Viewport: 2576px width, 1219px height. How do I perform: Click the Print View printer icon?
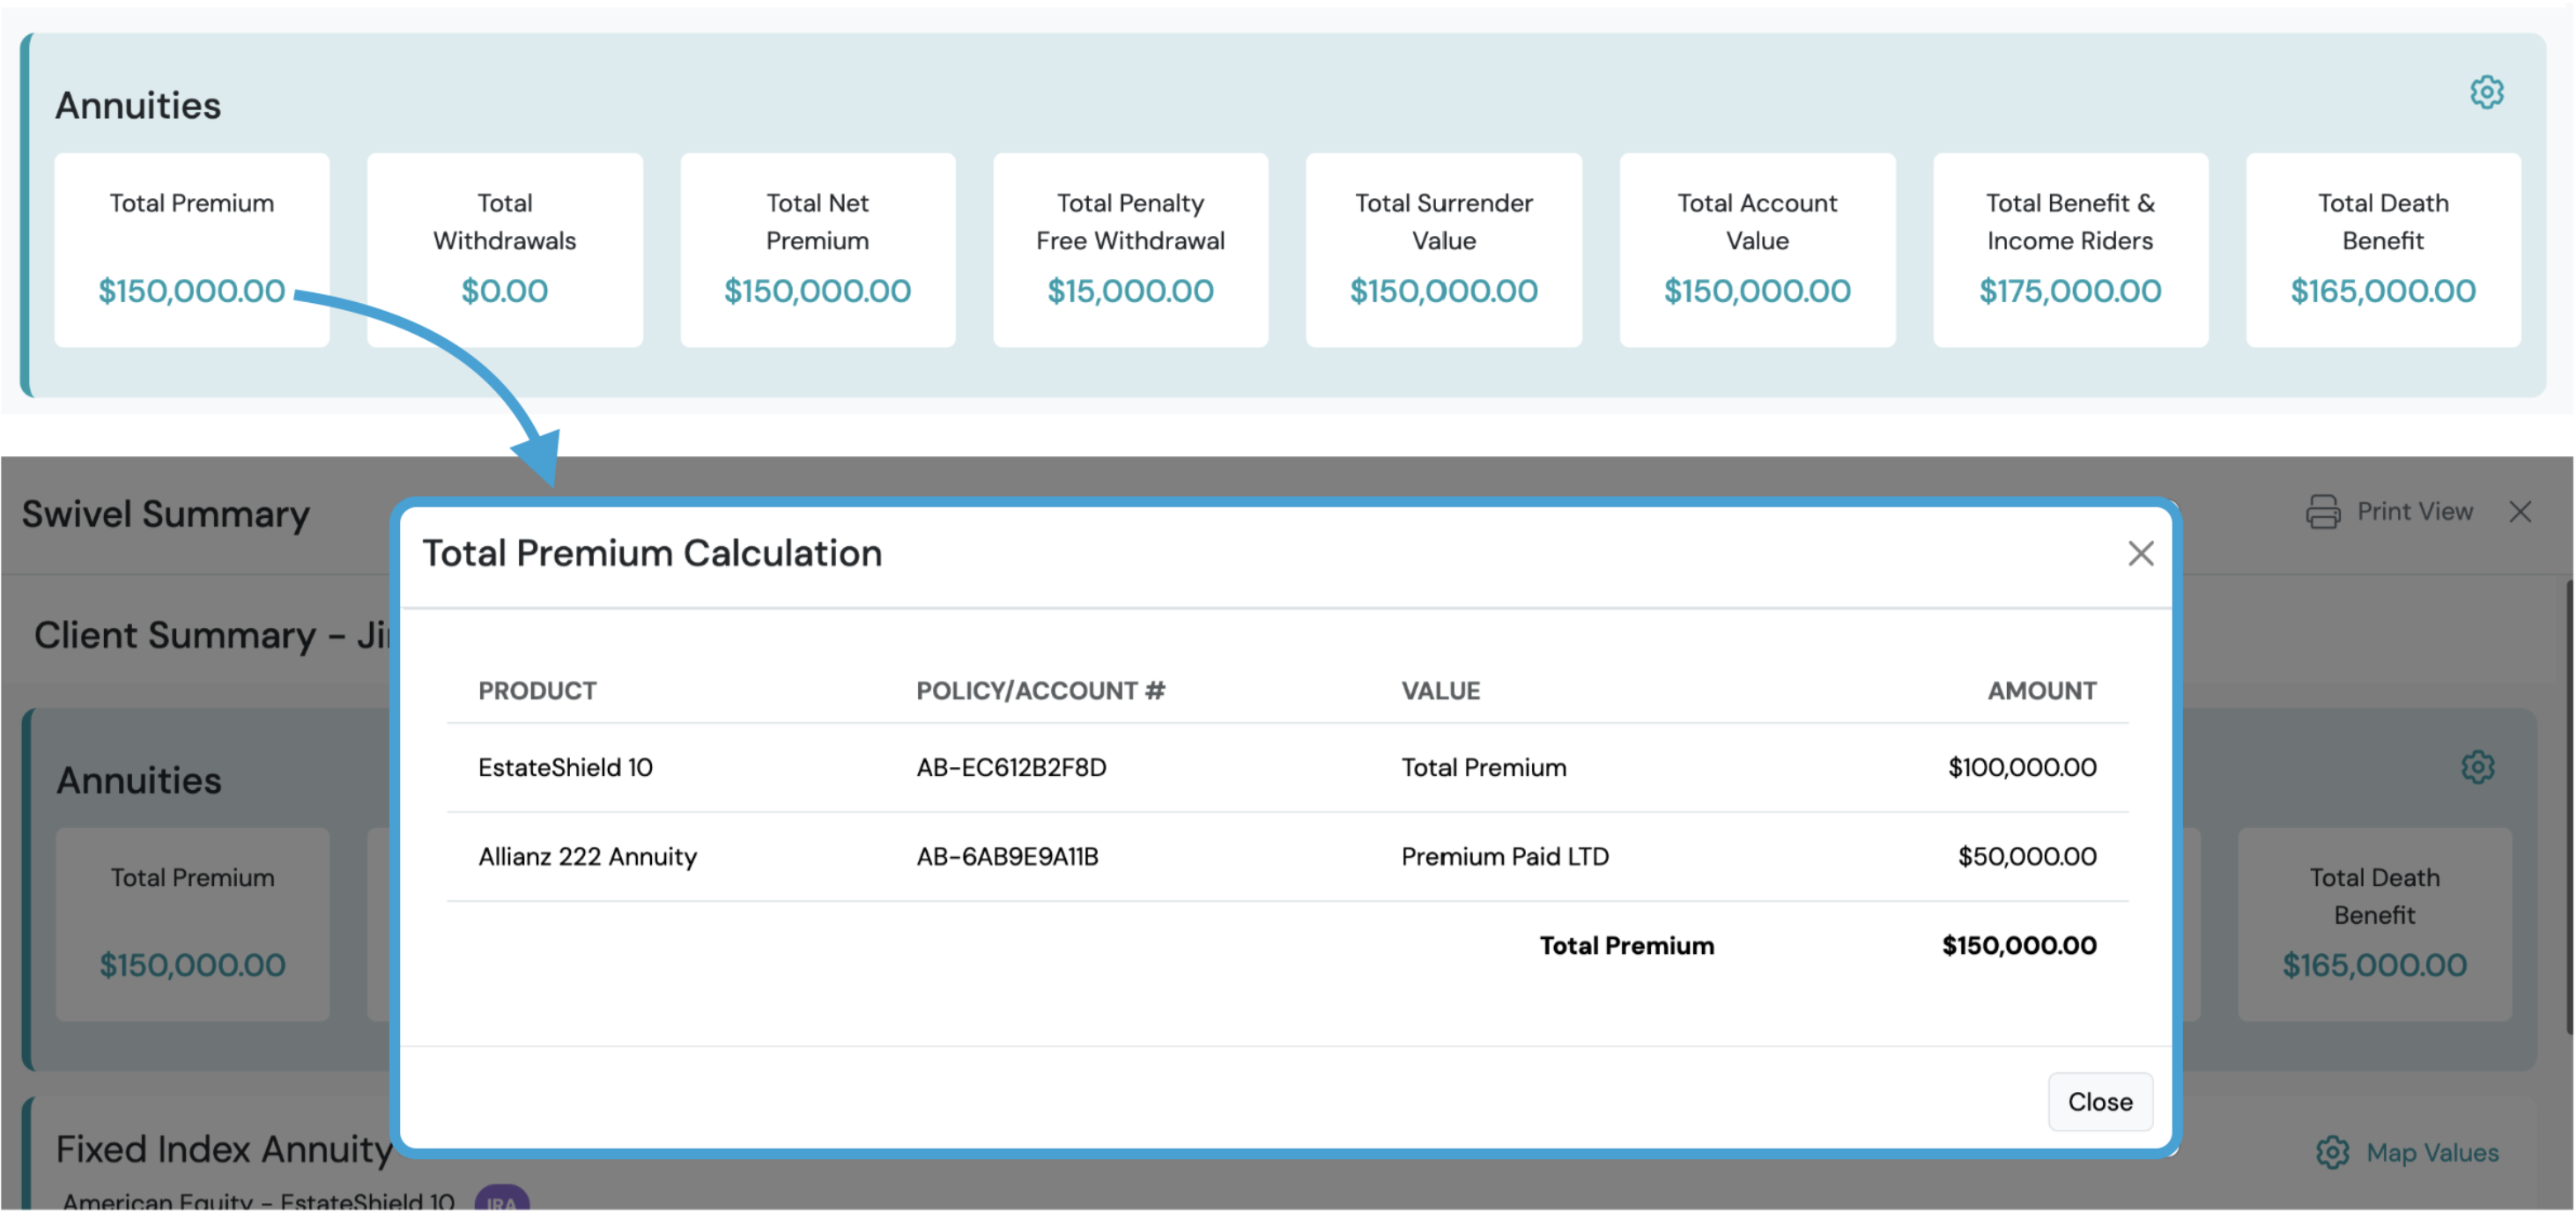2322,511
